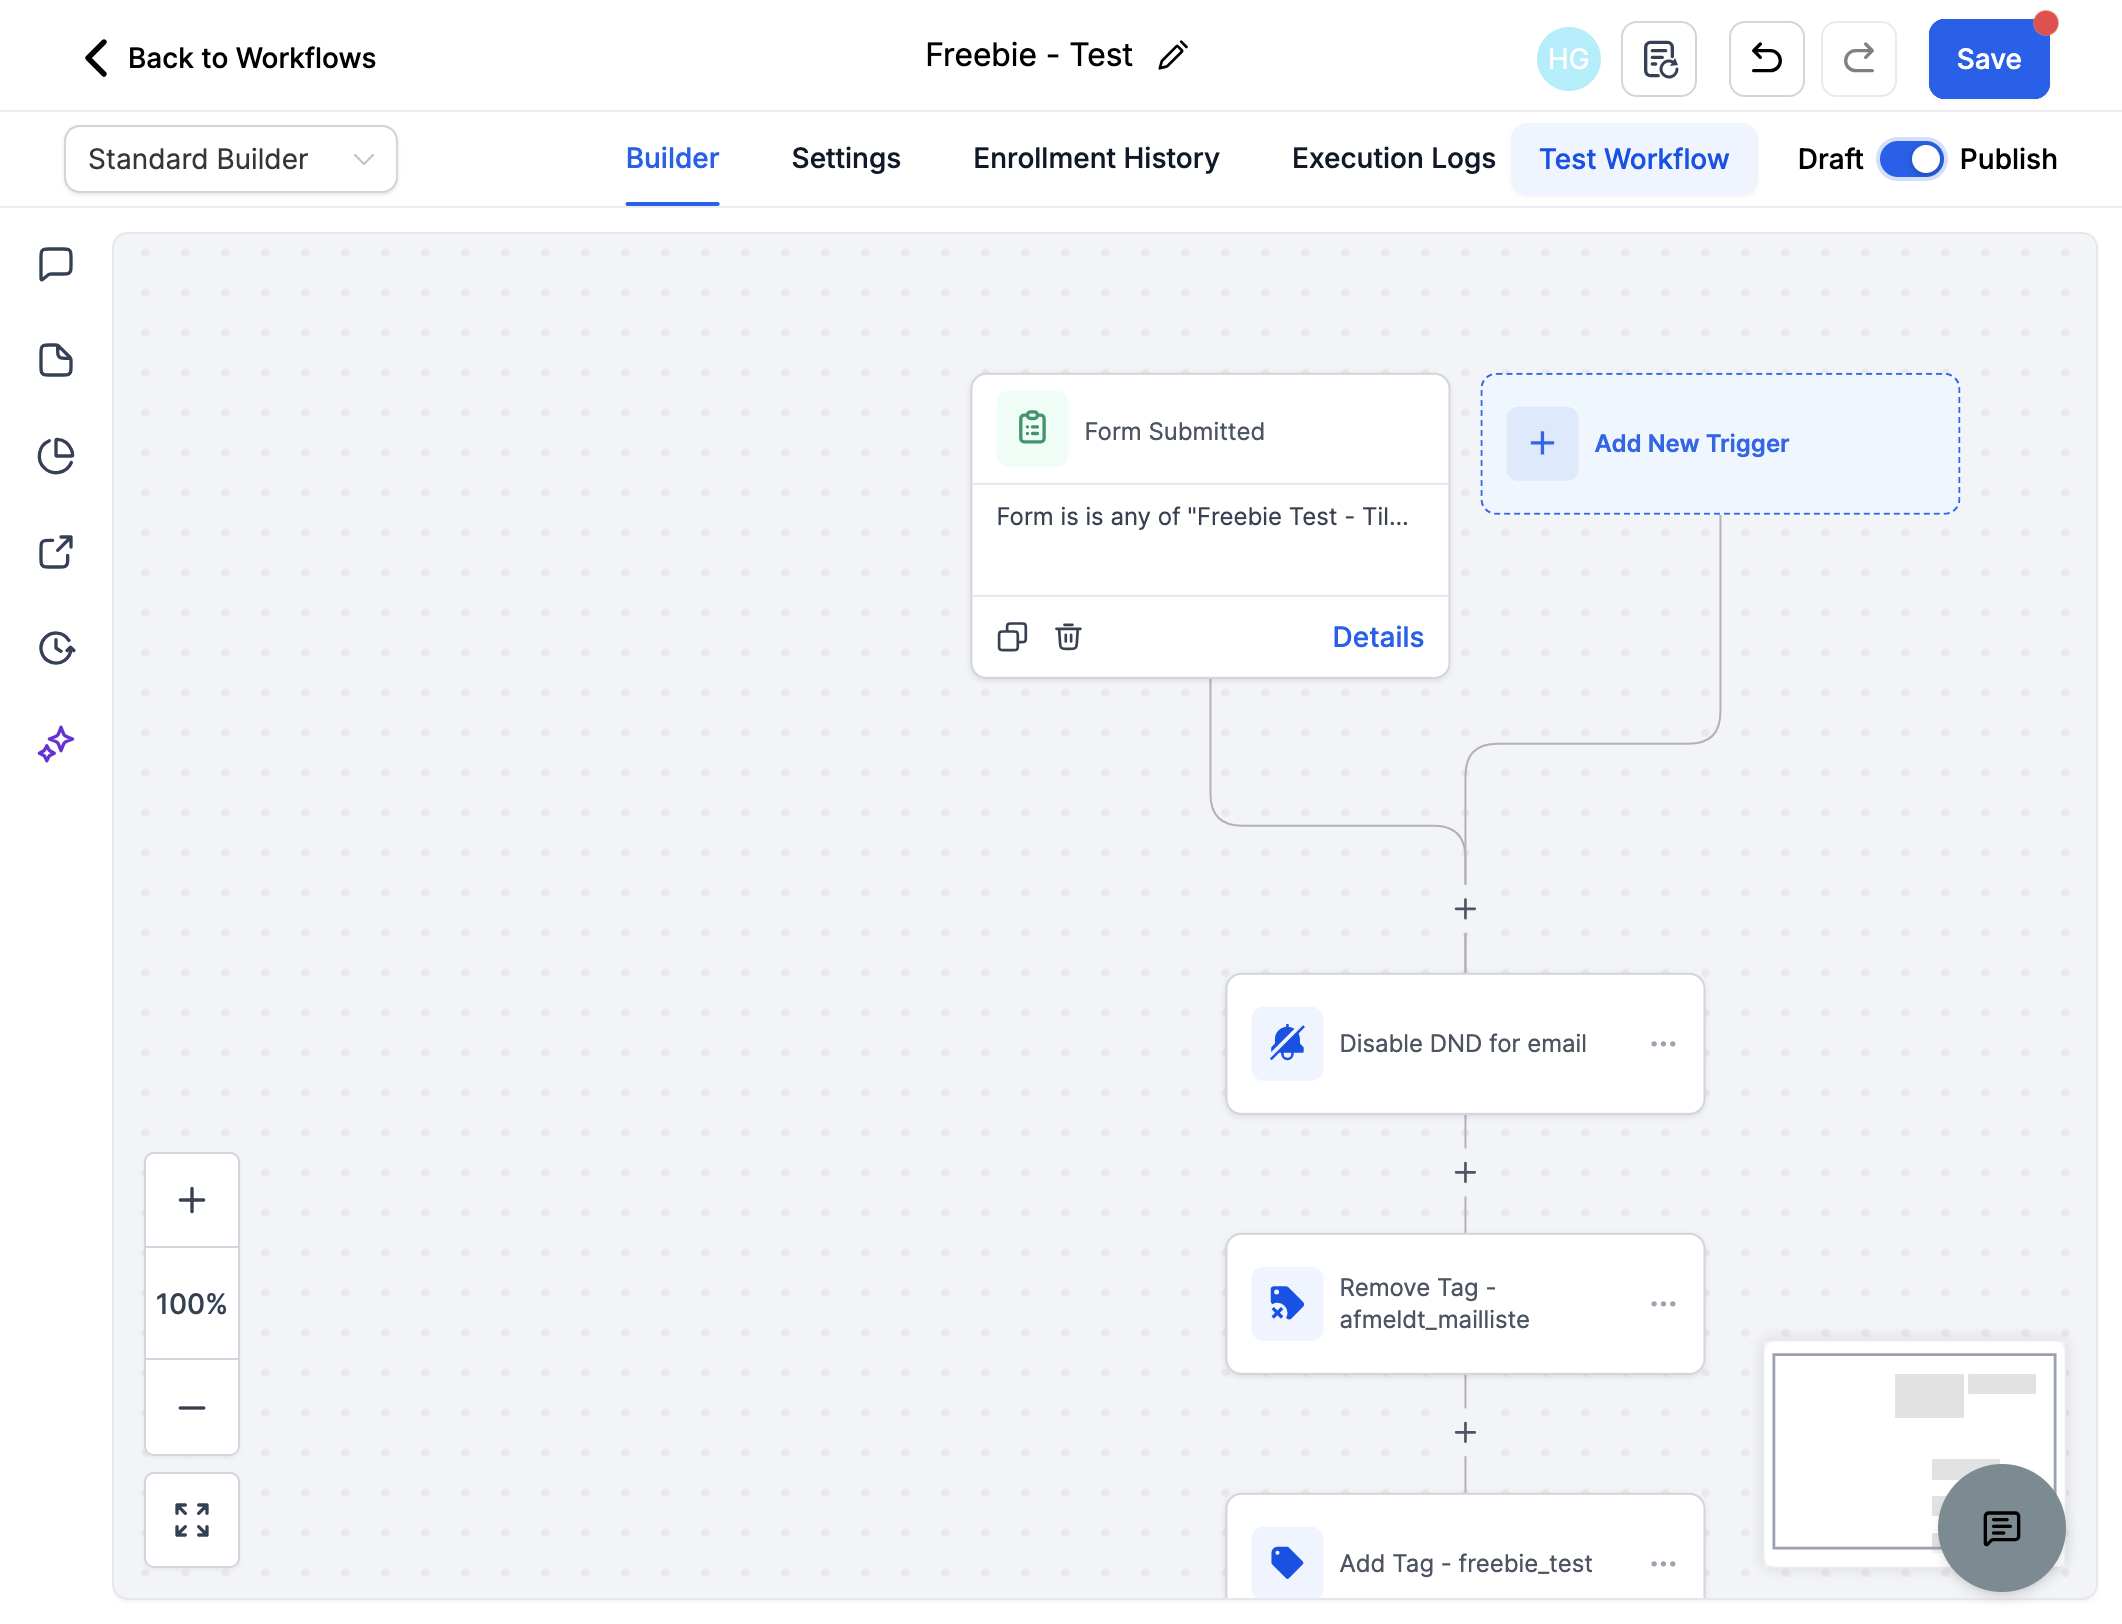Delete the Form Submitted trigger via trash icon
The image size is (2122, 1624).
click(x=1068, y=637)
